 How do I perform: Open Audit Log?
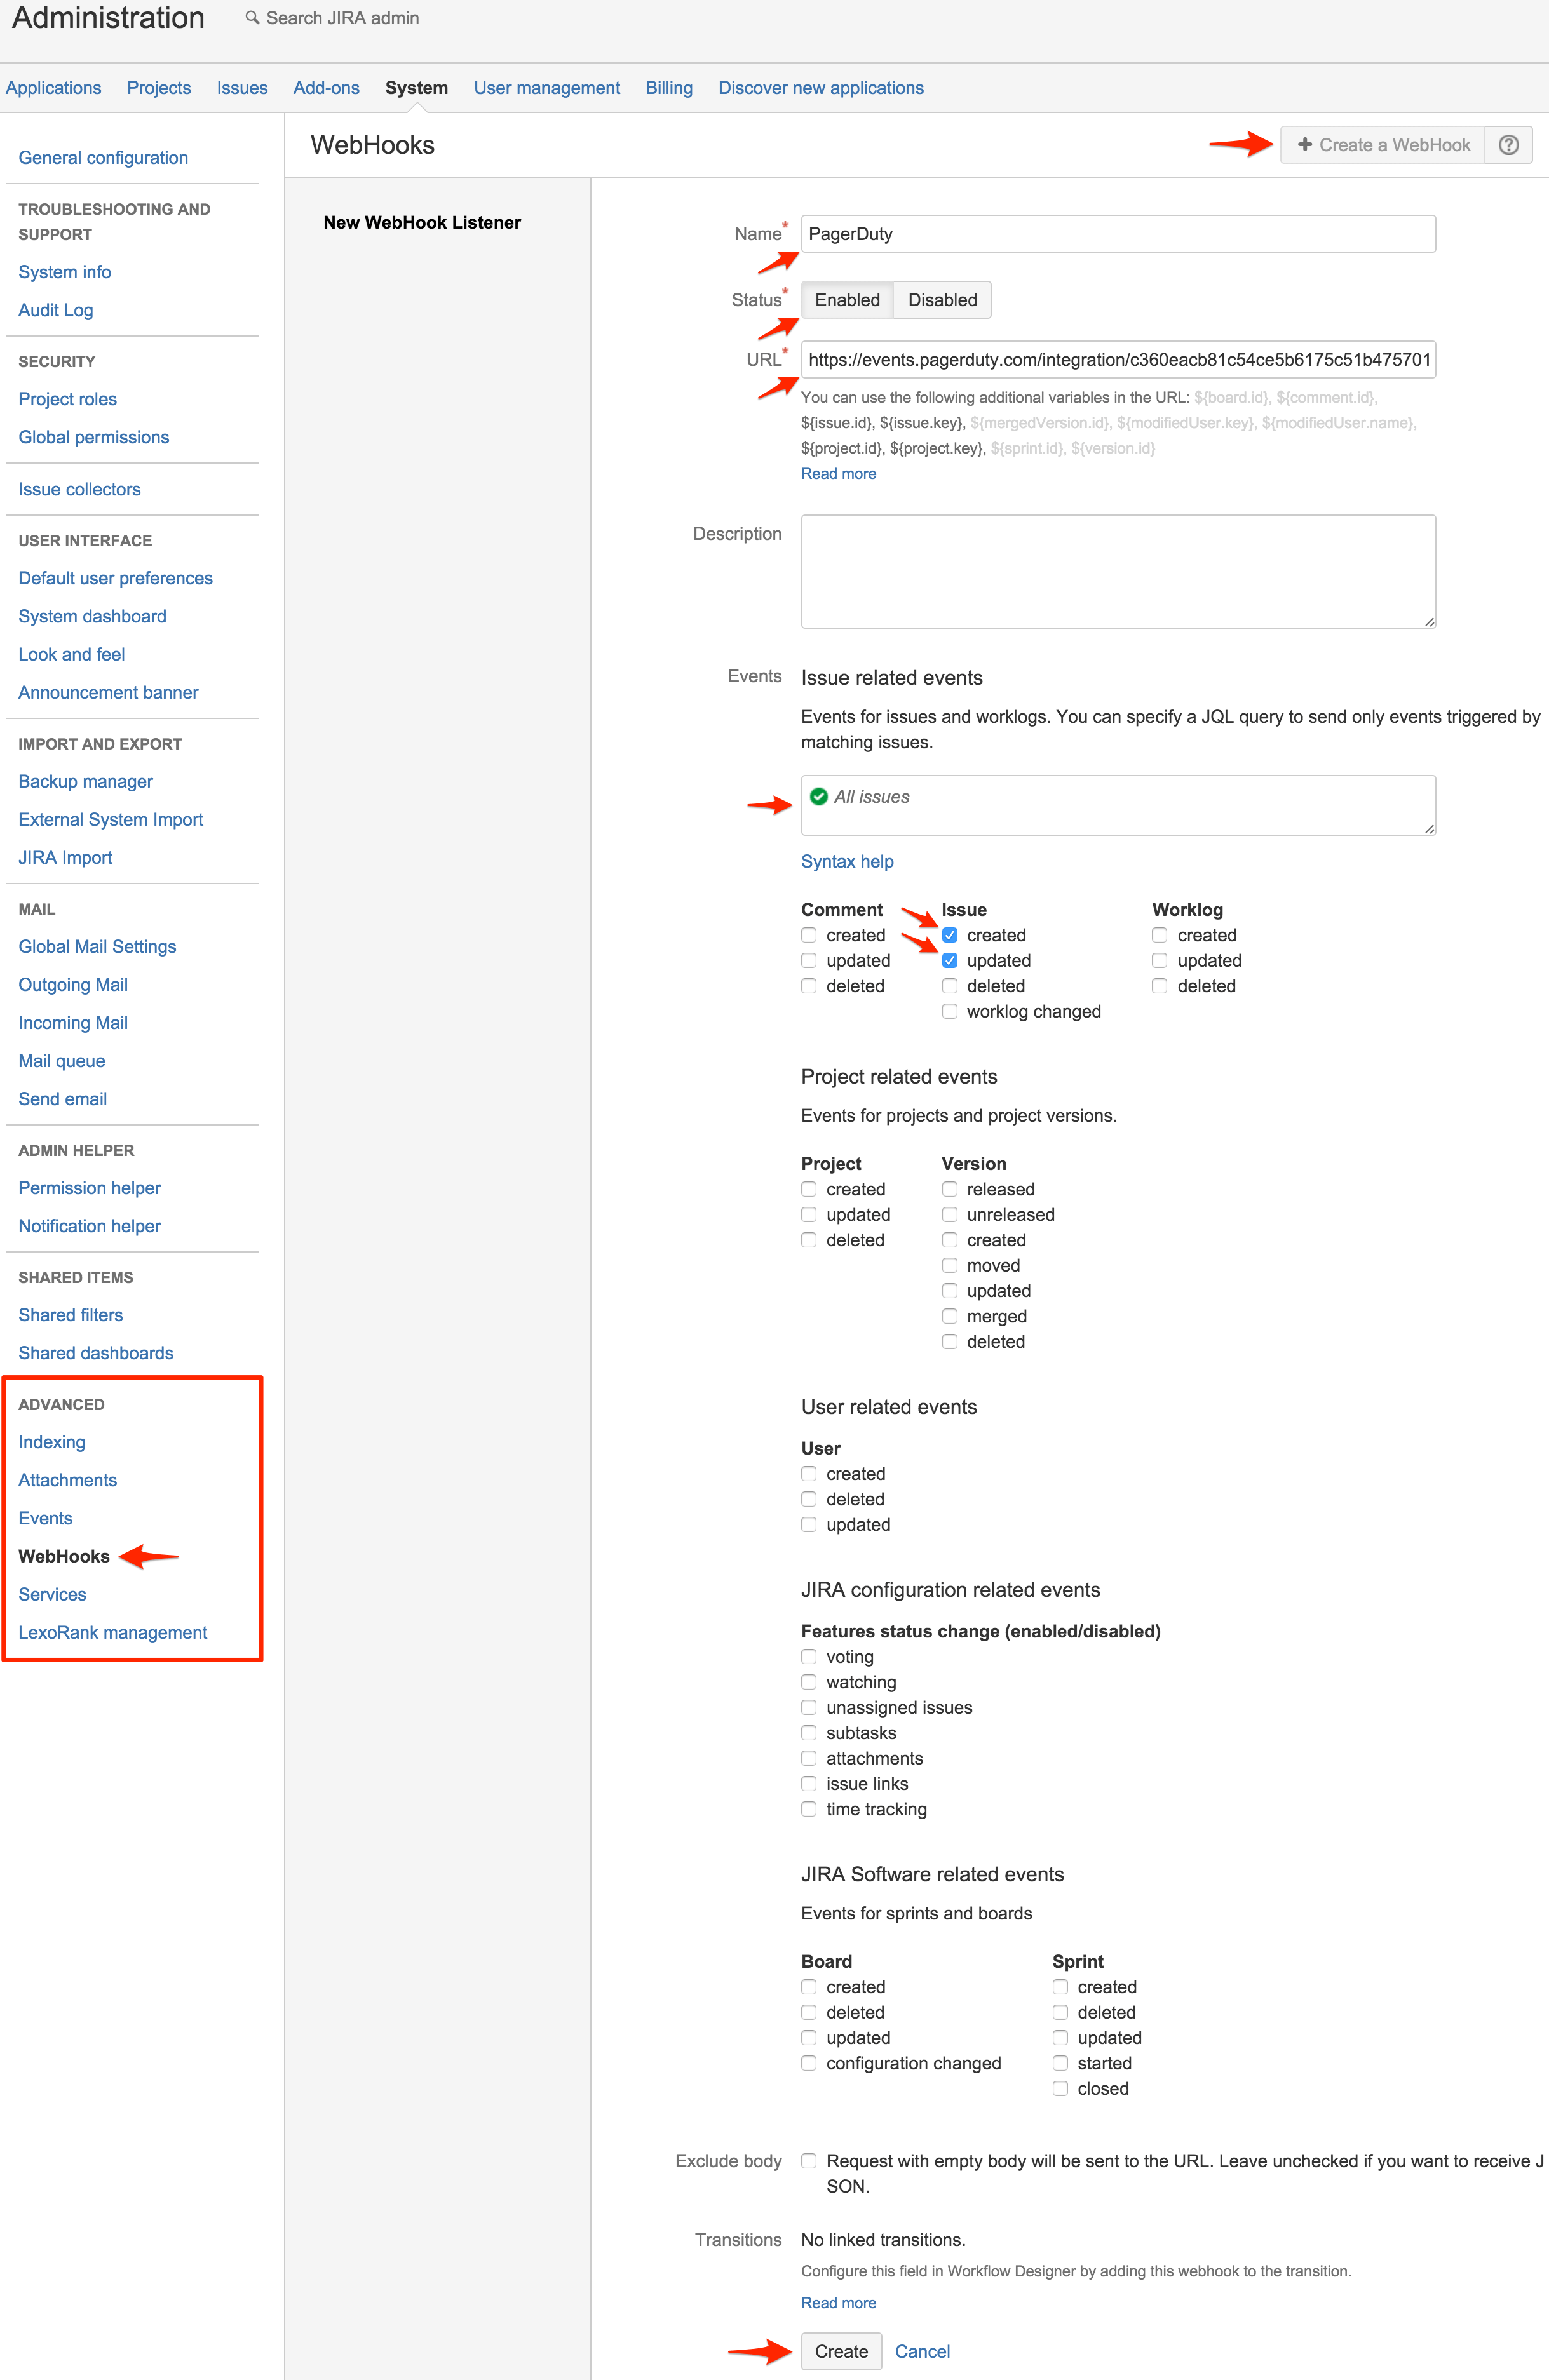[x=56, y=310]
